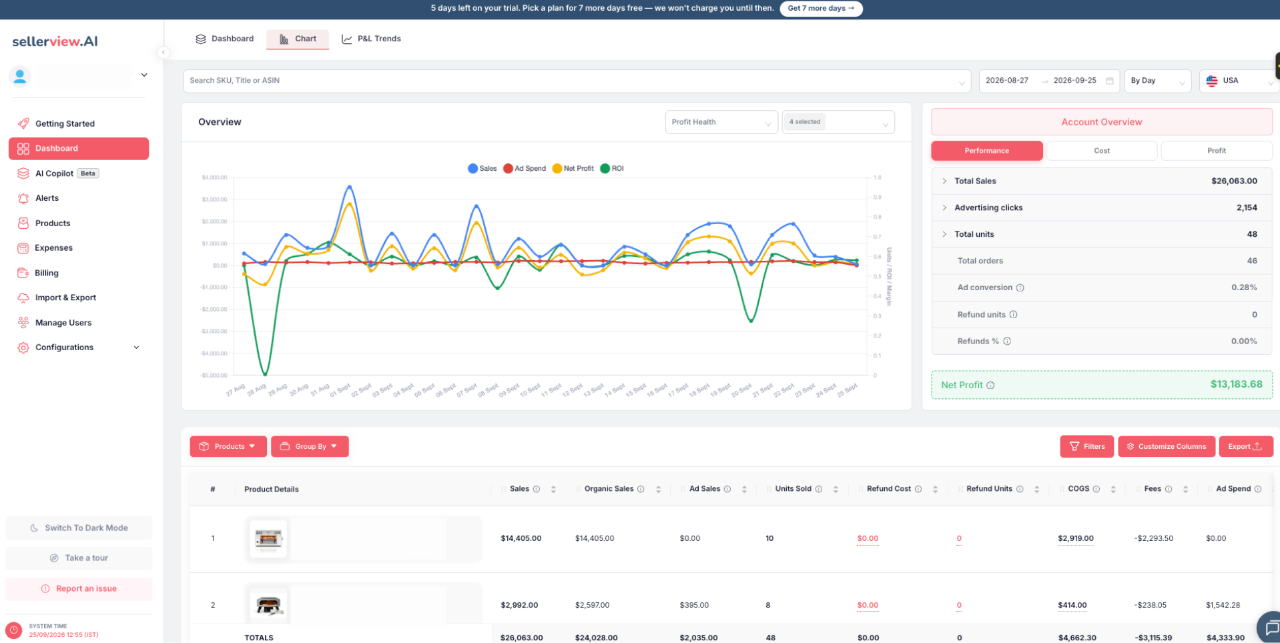Open Alerts bell icon in sidebar
The width and height of the screenshot is (1280, 643).
click(x=23, y=198)
